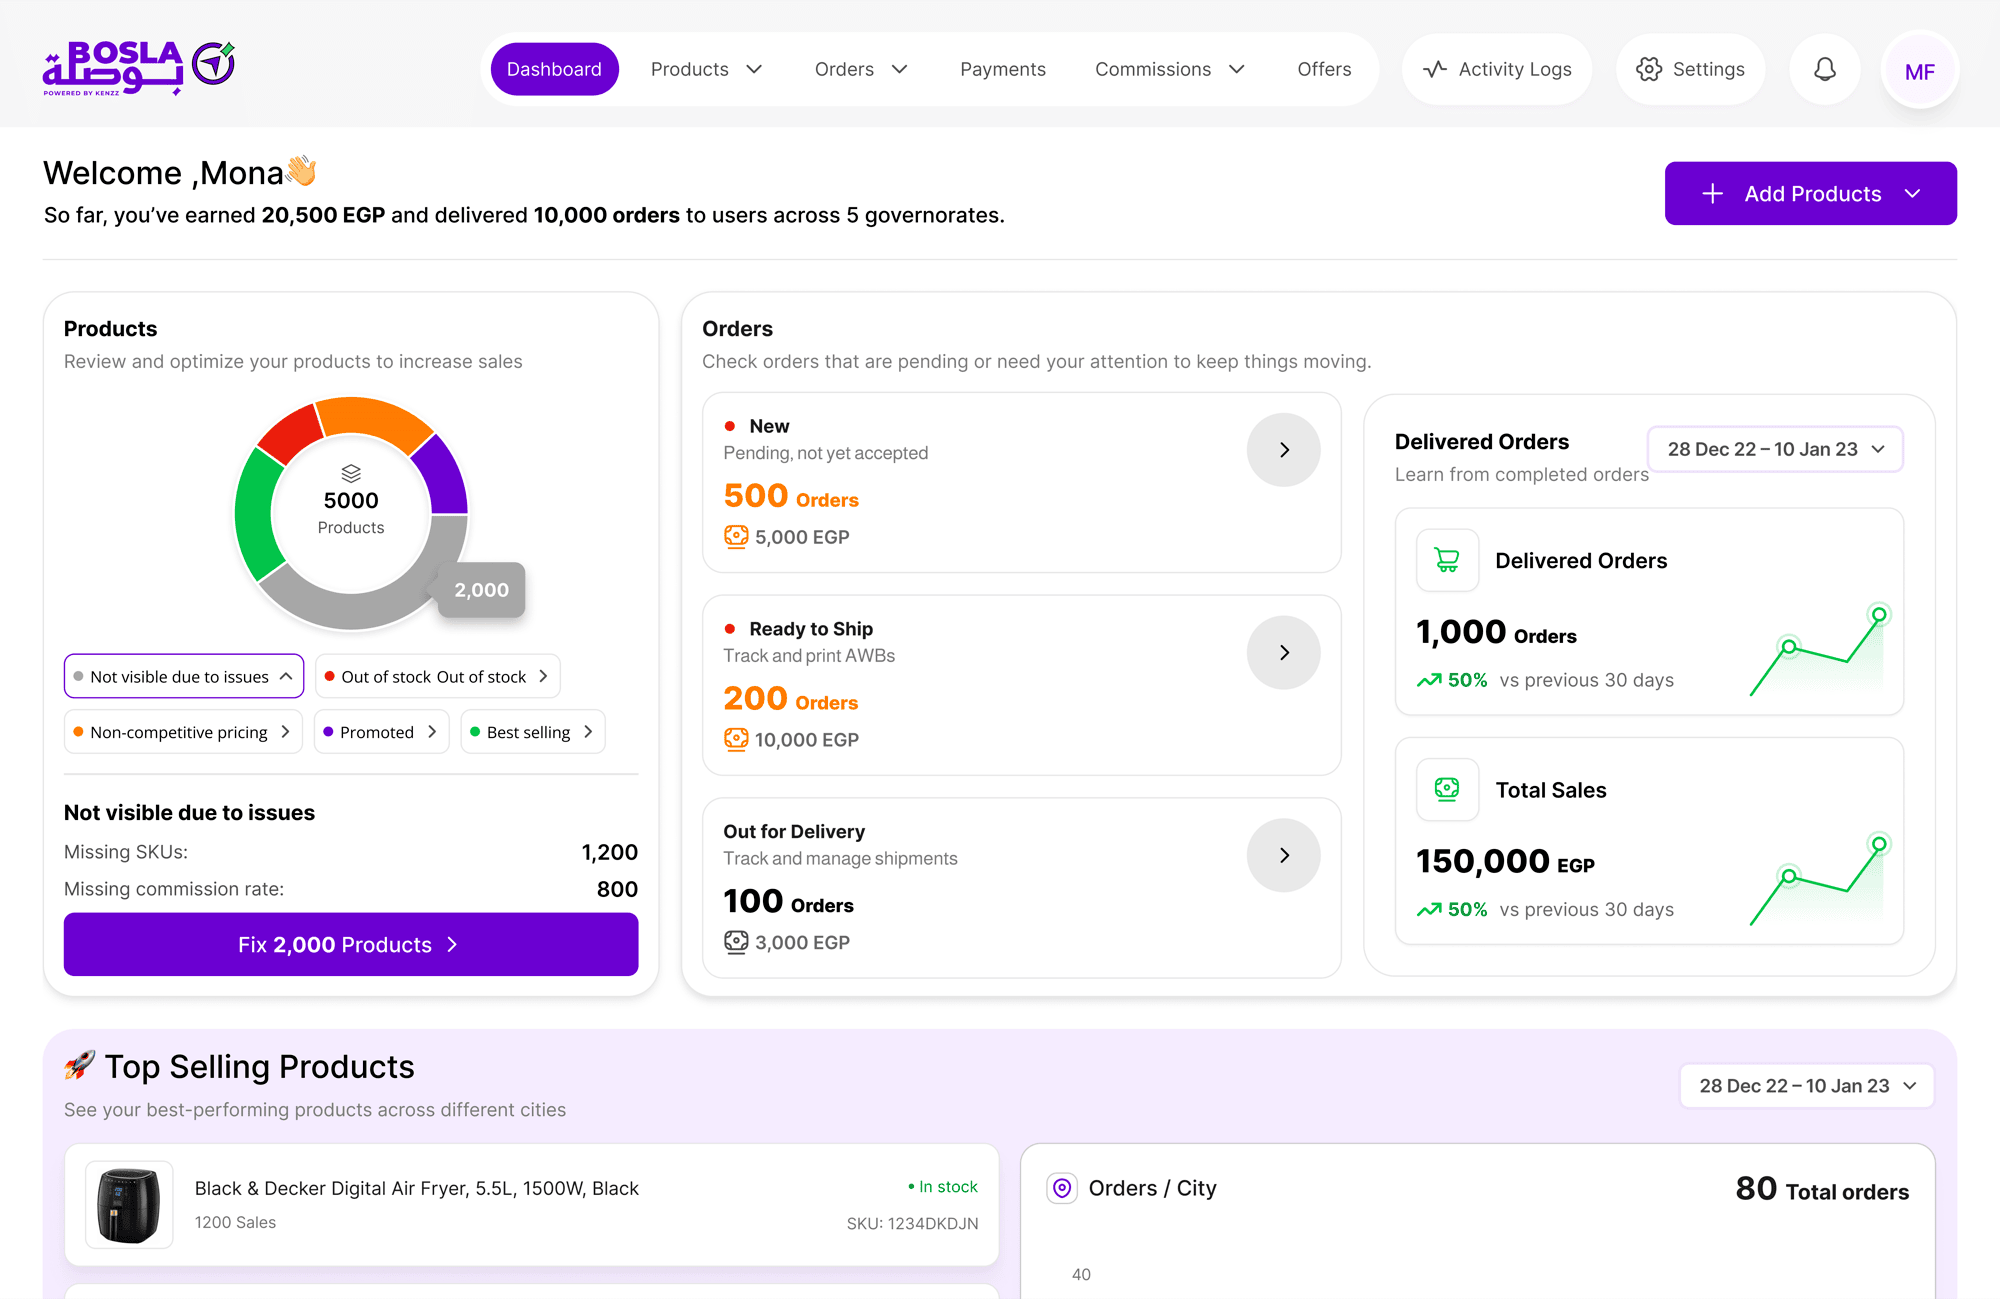Open the Offers page

click(1324, 69)
